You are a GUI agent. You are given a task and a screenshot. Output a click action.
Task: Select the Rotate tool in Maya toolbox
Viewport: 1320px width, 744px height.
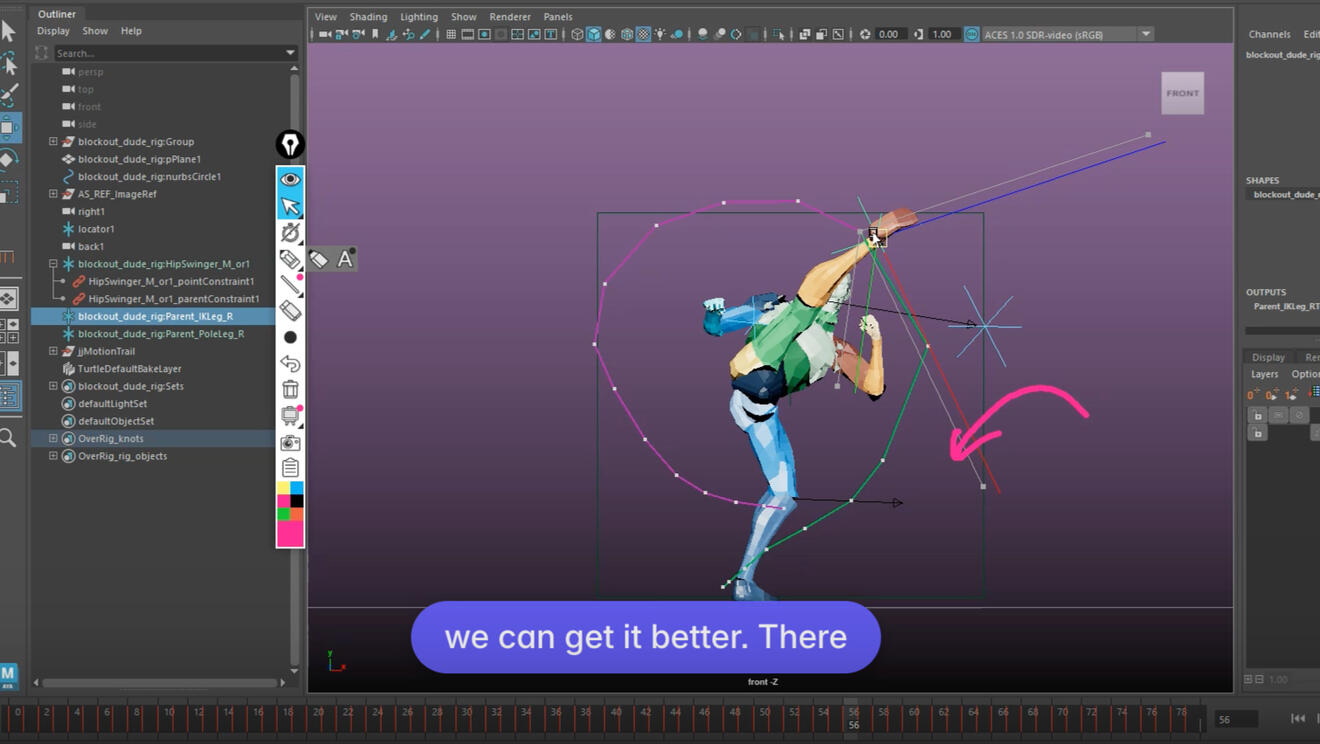click(x=8, y=160)
